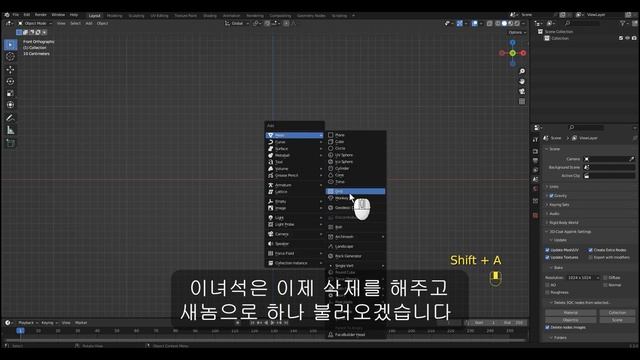The width and height of the screenshot is (640, 360).
Task: Toggle Collection visibility eye in outliner
Action: [627, 38]
